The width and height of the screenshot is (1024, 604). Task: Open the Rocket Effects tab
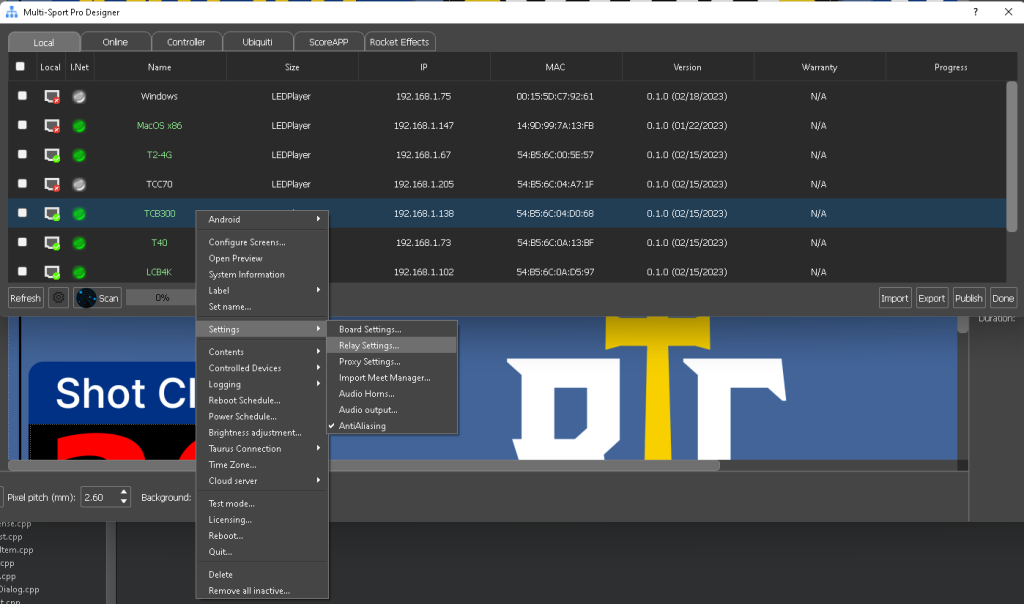[x=400, y=42]
